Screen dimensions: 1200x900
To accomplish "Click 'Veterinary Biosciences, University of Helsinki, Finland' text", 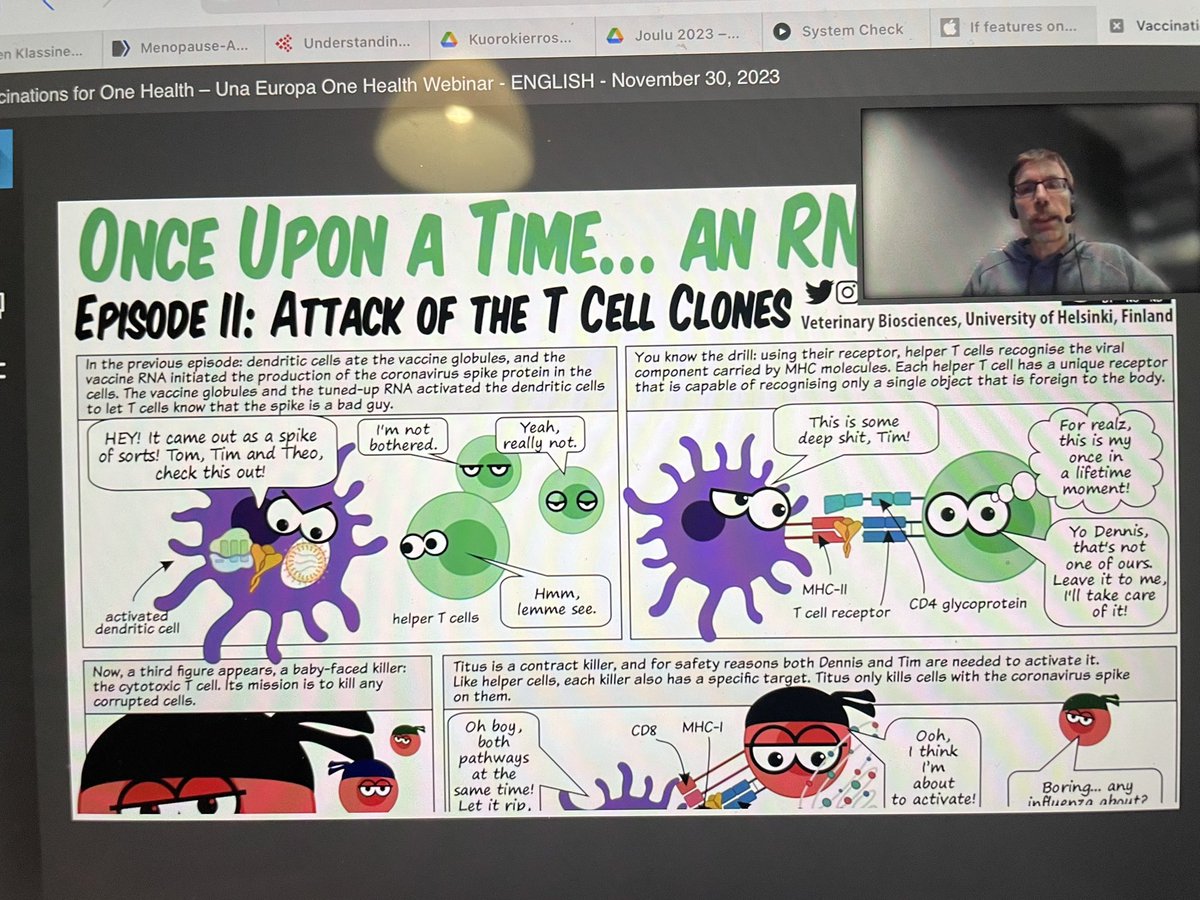I will click(x=987, y=318).
